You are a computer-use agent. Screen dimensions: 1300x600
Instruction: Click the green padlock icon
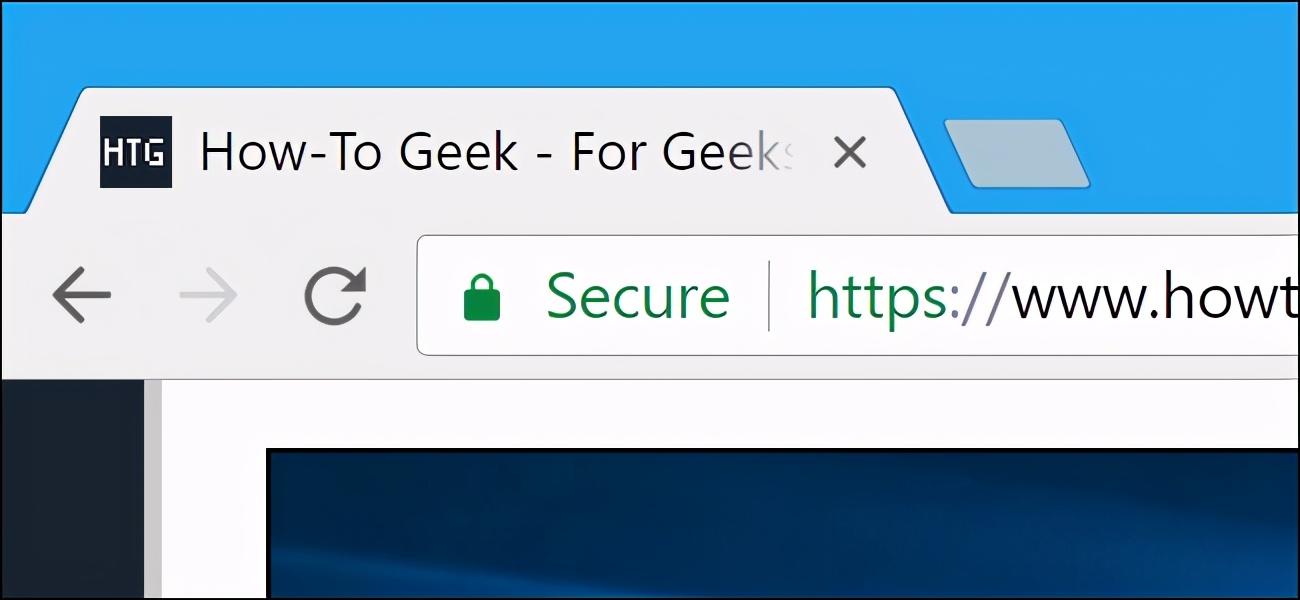point(481,298)
